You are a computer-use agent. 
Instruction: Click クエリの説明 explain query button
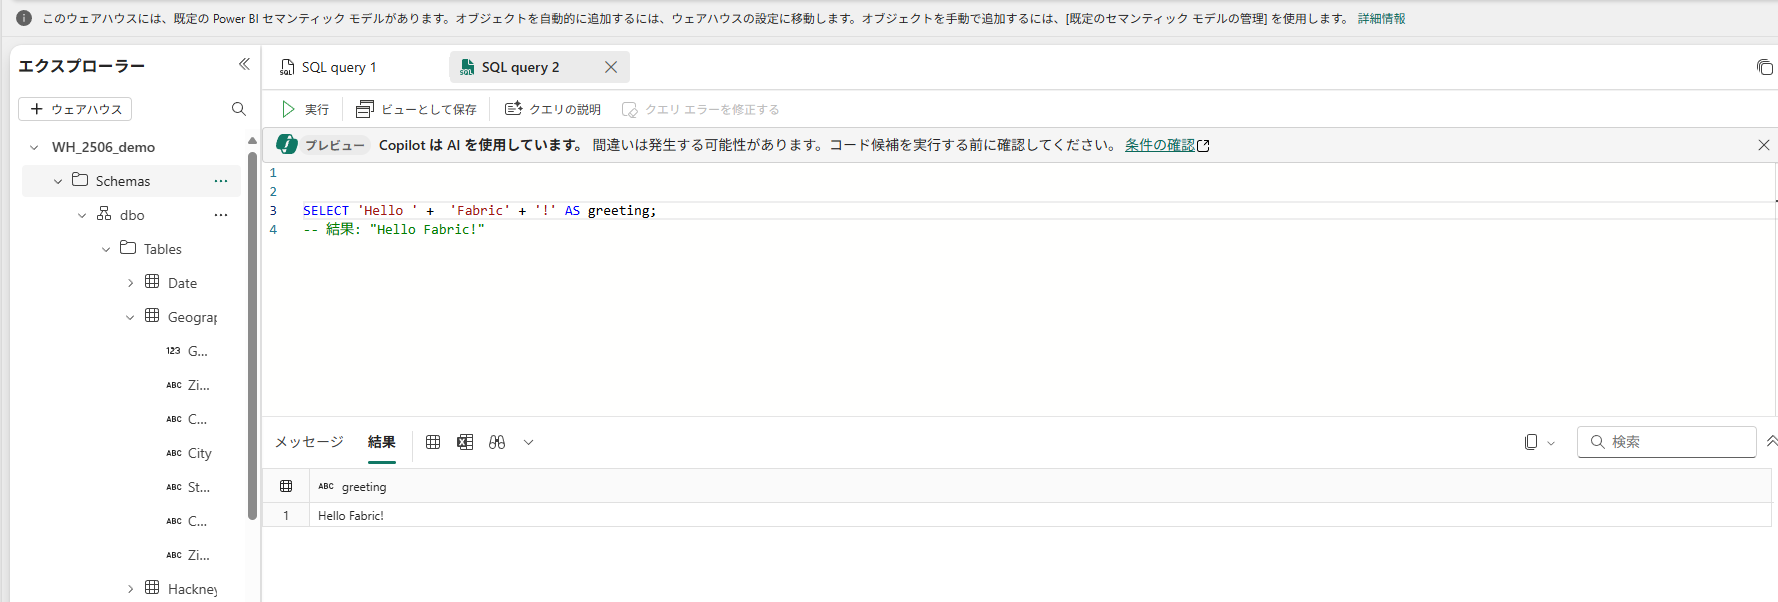(x=553, y=109)
